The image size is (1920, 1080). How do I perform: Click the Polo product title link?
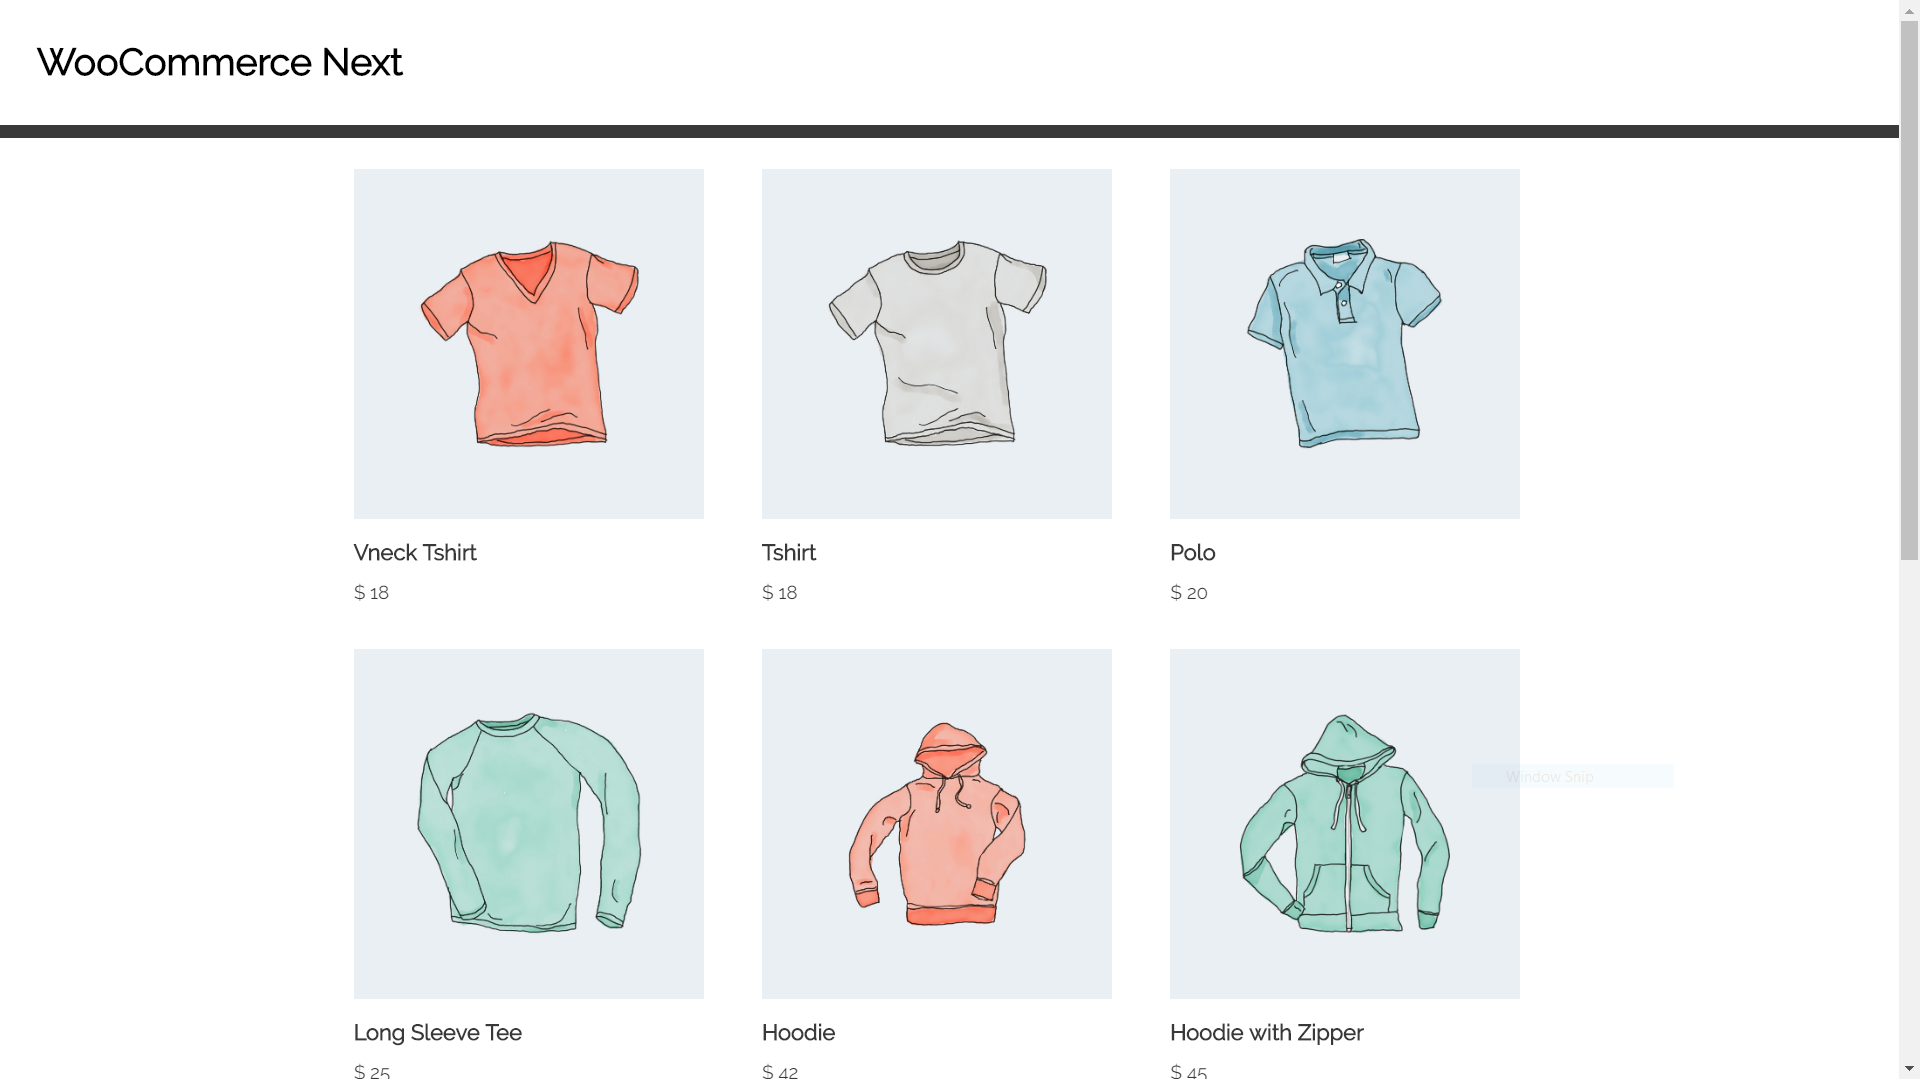[1192, 551]
